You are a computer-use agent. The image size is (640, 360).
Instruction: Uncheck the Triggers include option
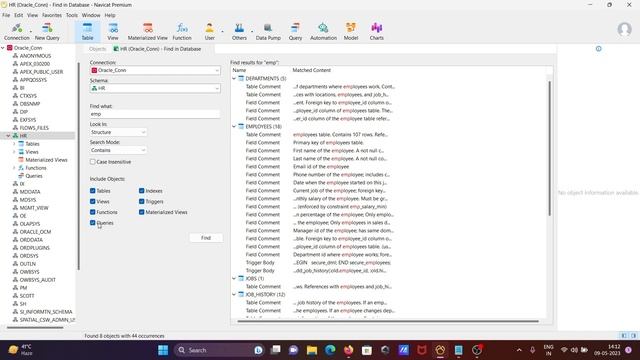142,202
